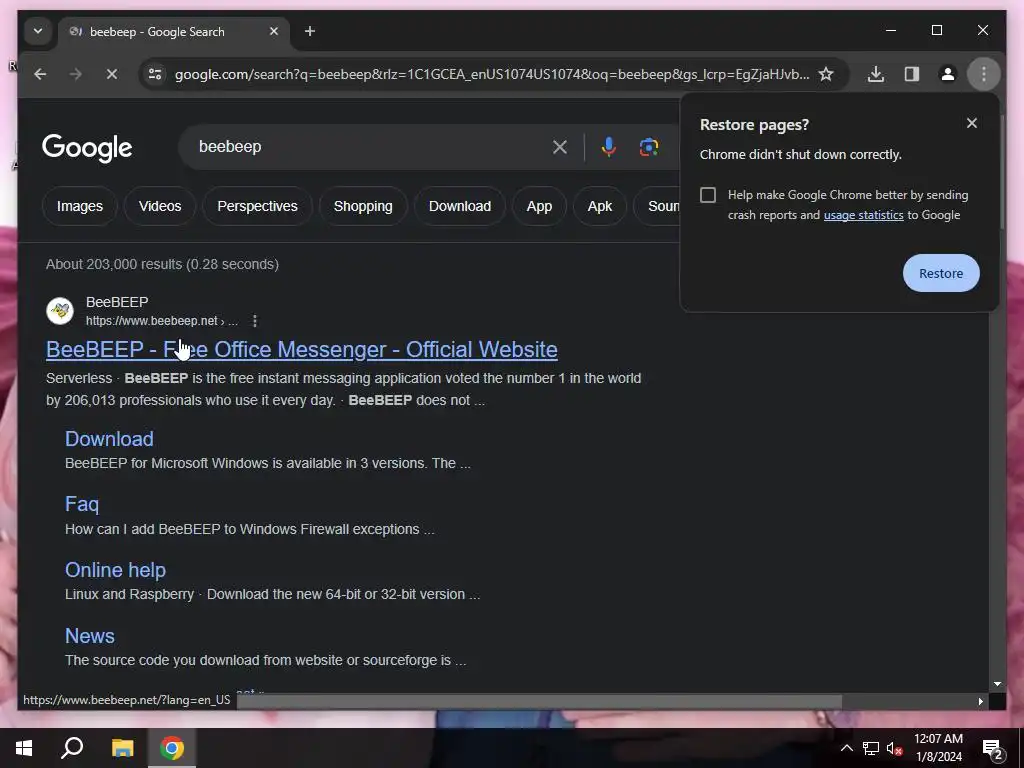Click the Restore button

[941, 273]
